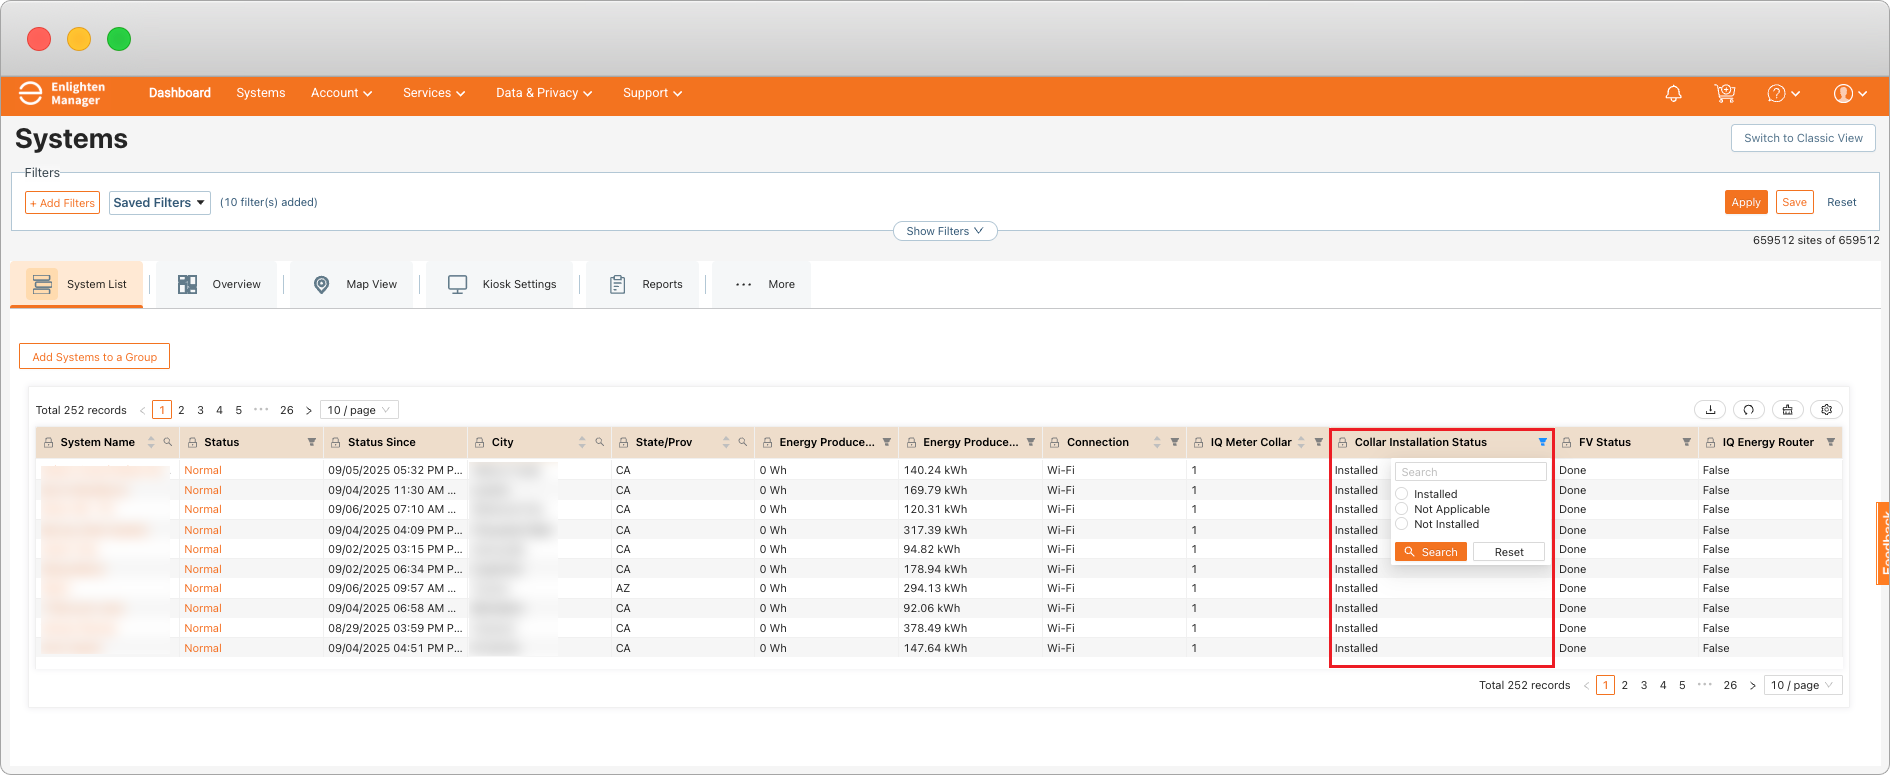Go to the Dashboard menu item
1890x775 pixels.
click(x=180, y=93)
